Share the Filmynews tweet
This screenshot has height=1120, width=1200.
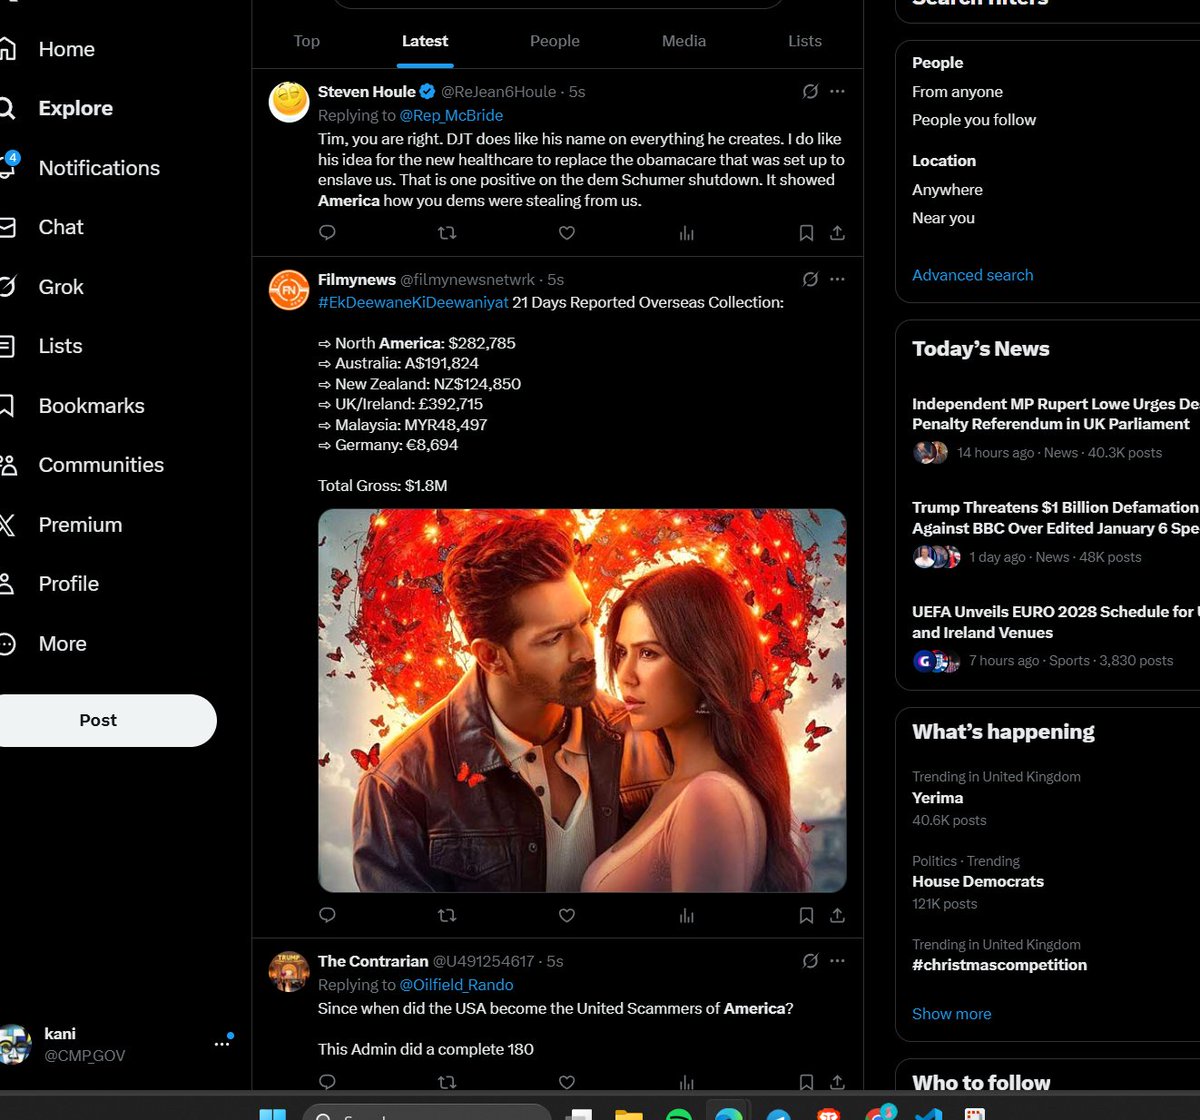click(x=838, y=915)
